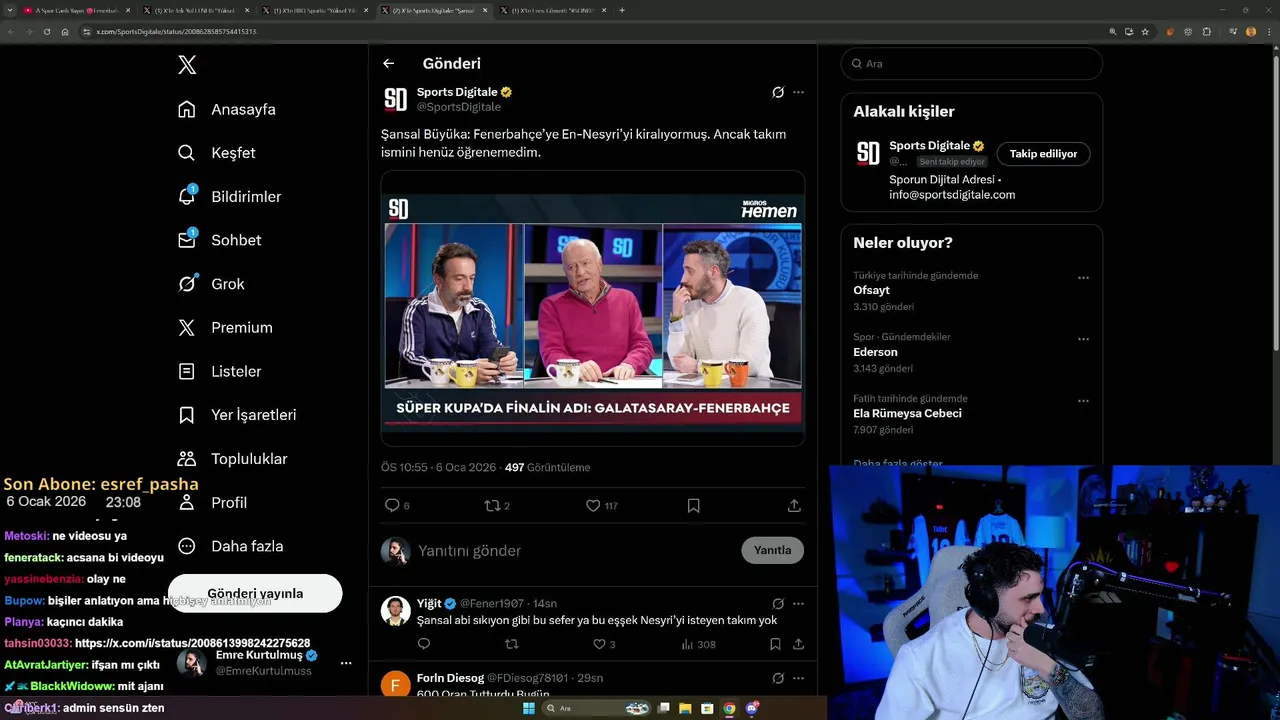1280x720 pixels.
Task: Open the three-dot menu on the Sports Digitale post
Action: pyautogui.click(x=798, y=92)
